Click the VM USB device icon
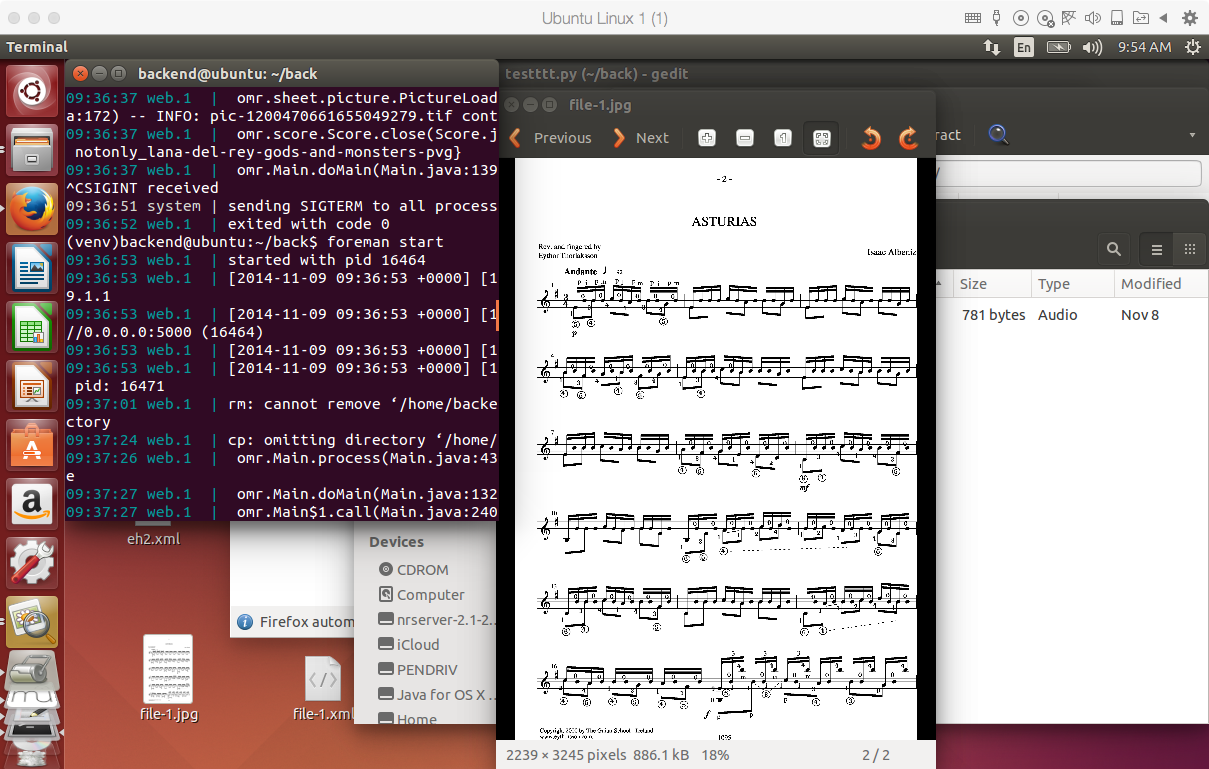The width and height of the screenshot is (1209, 769). pyautogui.click(x=997, y=18)
